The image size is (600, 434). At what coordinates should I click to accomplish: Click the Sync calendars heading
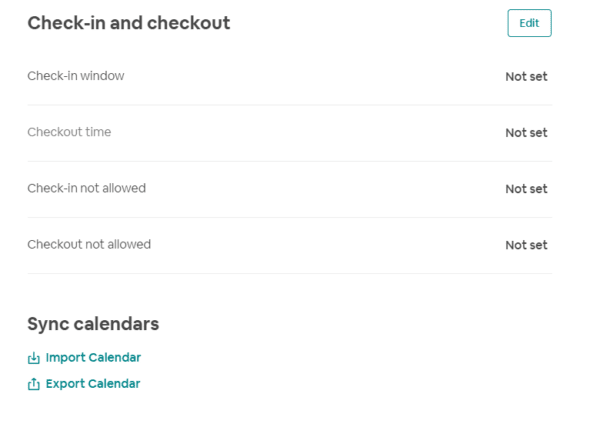[93, 324]
